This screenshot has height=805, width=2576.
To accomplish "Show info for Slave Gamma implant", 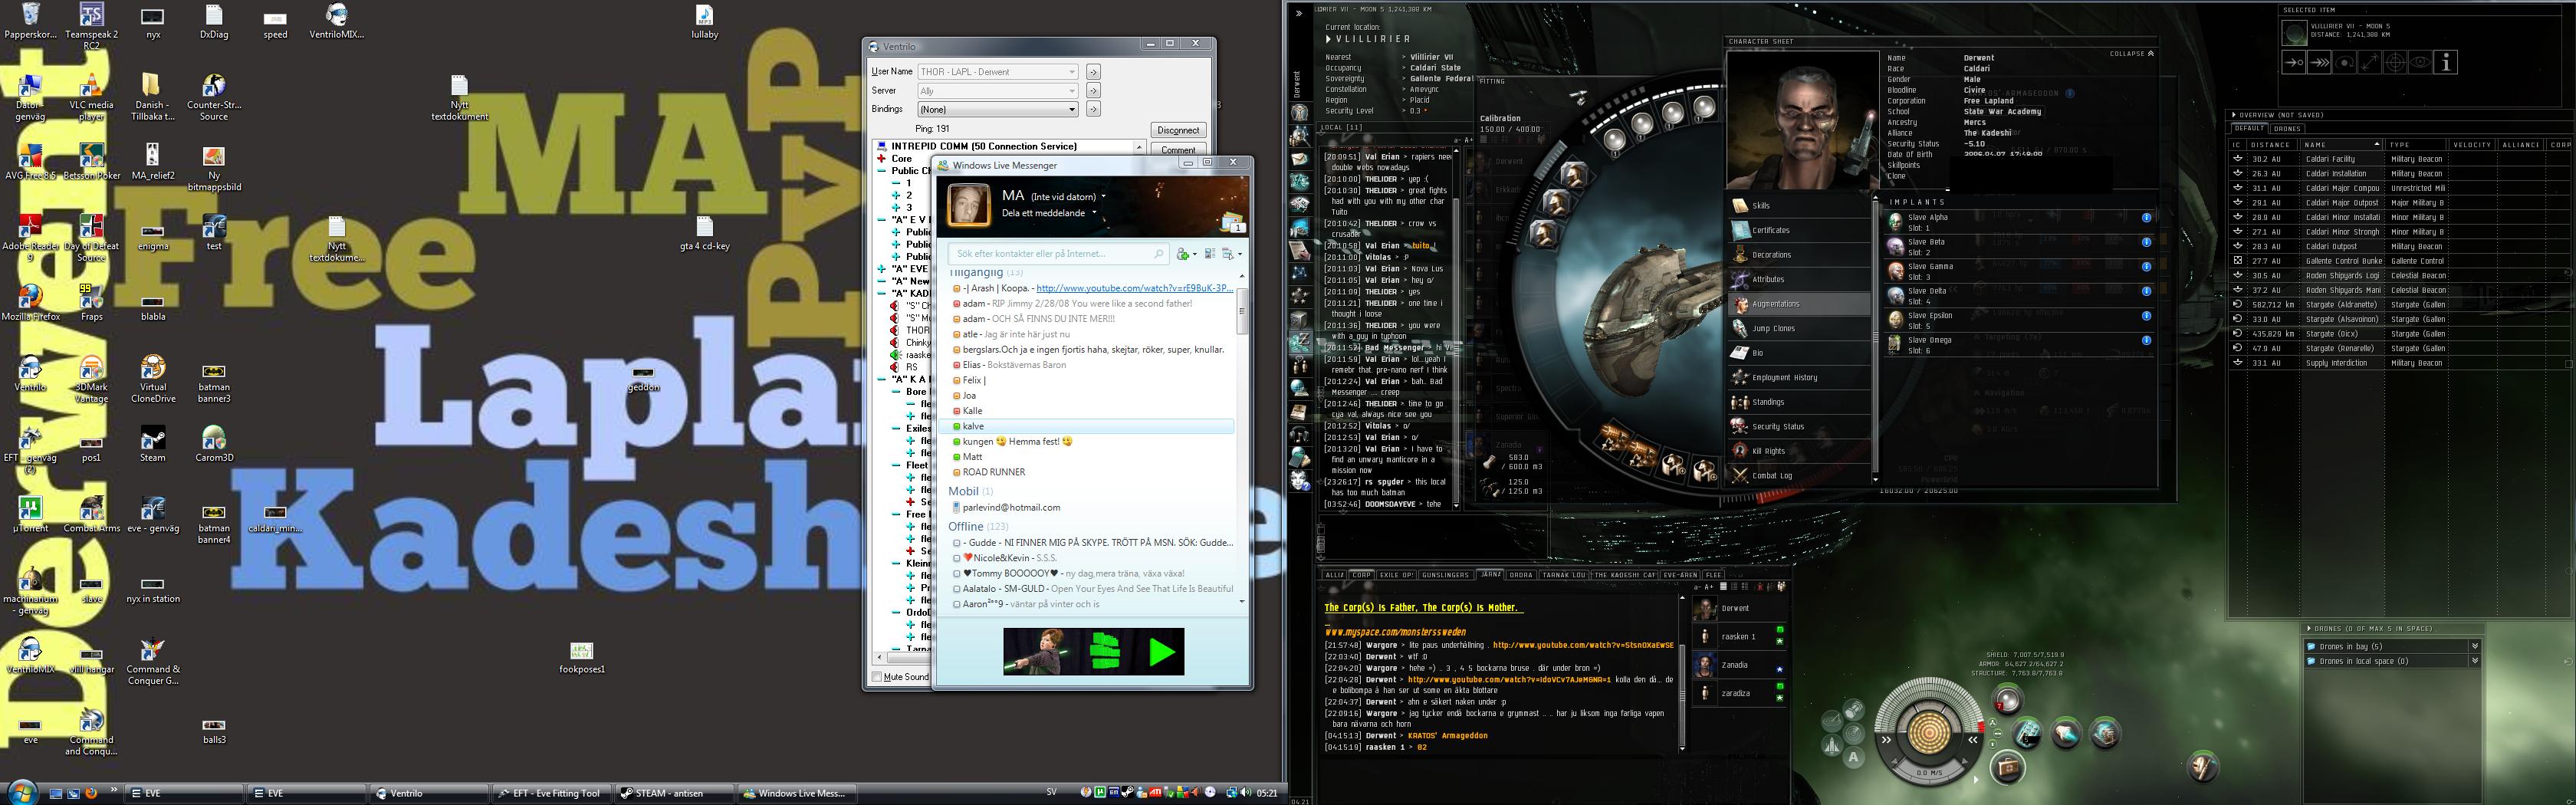I will pos(2146,266).
